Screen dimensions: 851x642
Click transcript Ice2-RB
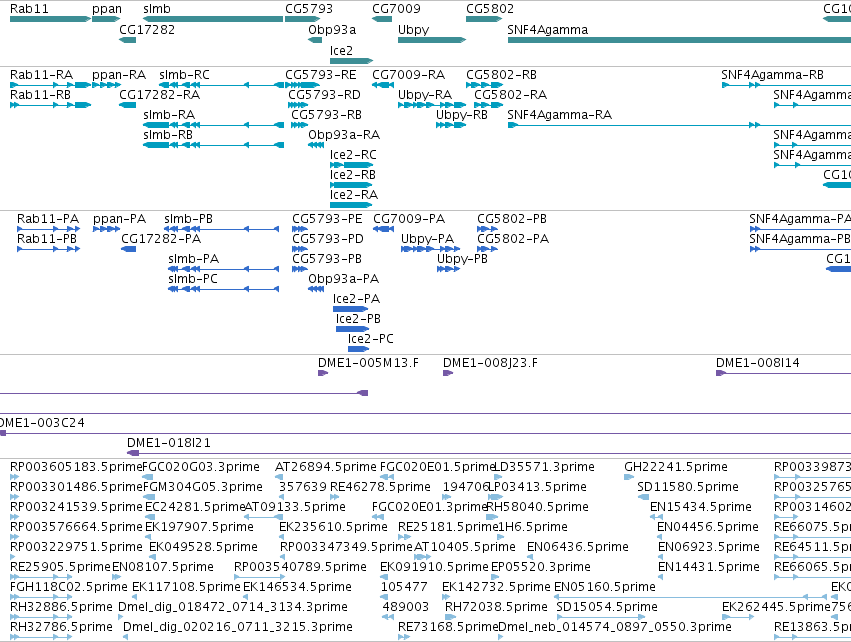pos(353,175)
